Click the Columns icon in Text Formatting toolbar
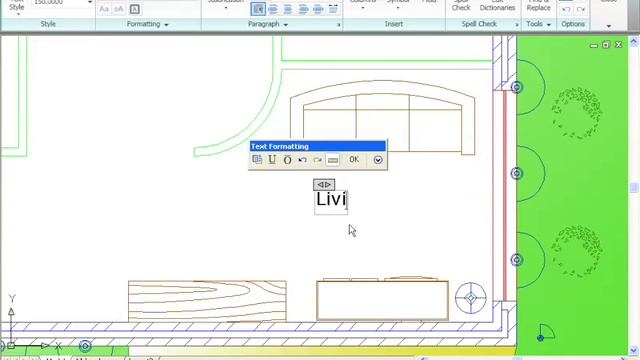Viewport: 640px width, 360px height. coord(257,160)
